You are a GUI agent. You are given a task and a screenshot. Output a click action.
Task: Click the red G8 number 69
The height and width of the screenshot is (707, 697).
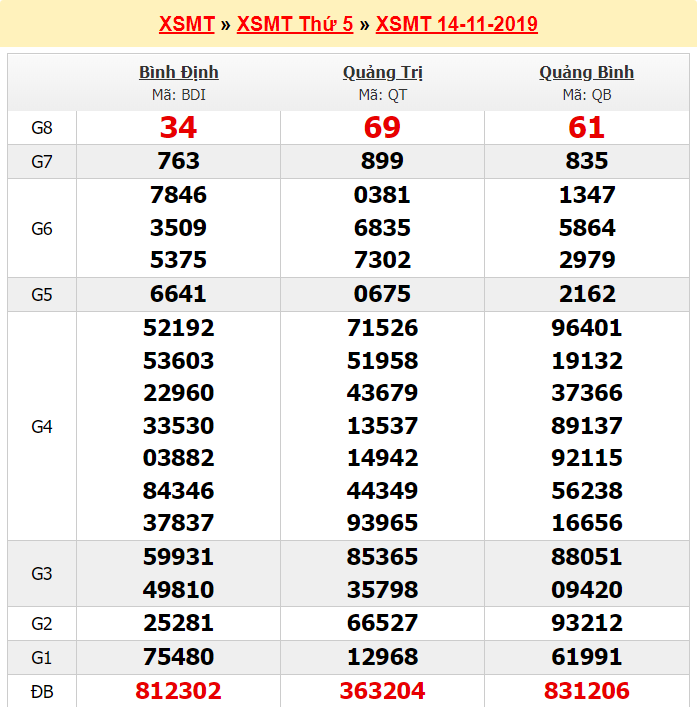382,127
